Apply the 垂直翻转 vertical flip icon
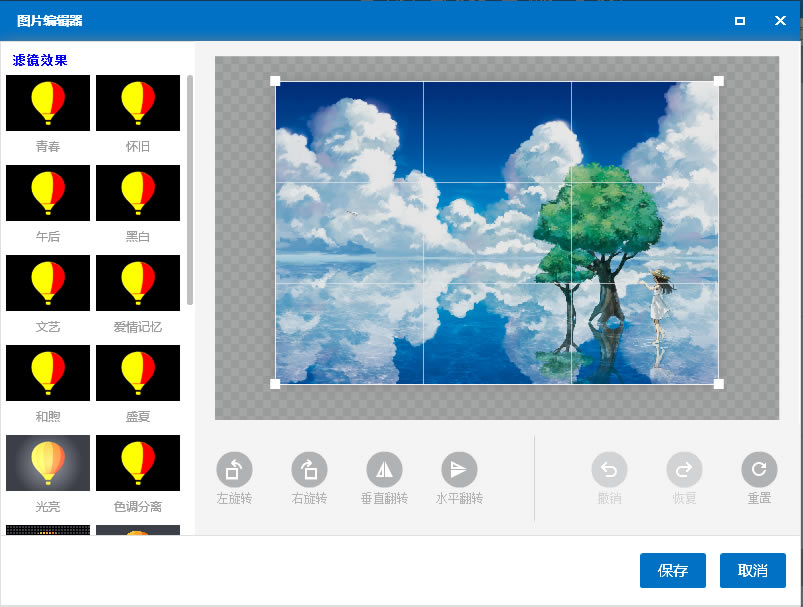The height and width of the screenshot is (607, 803). pyautogui.click(x=384, y=469)
